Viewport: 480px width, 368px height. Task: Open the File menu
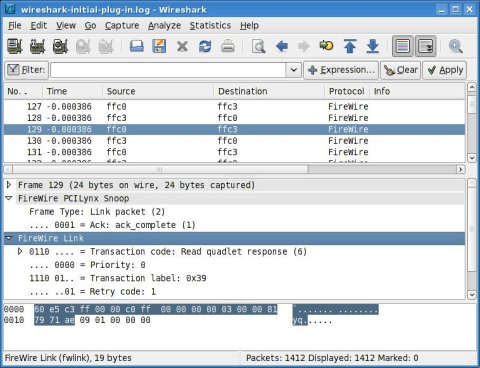15,25
